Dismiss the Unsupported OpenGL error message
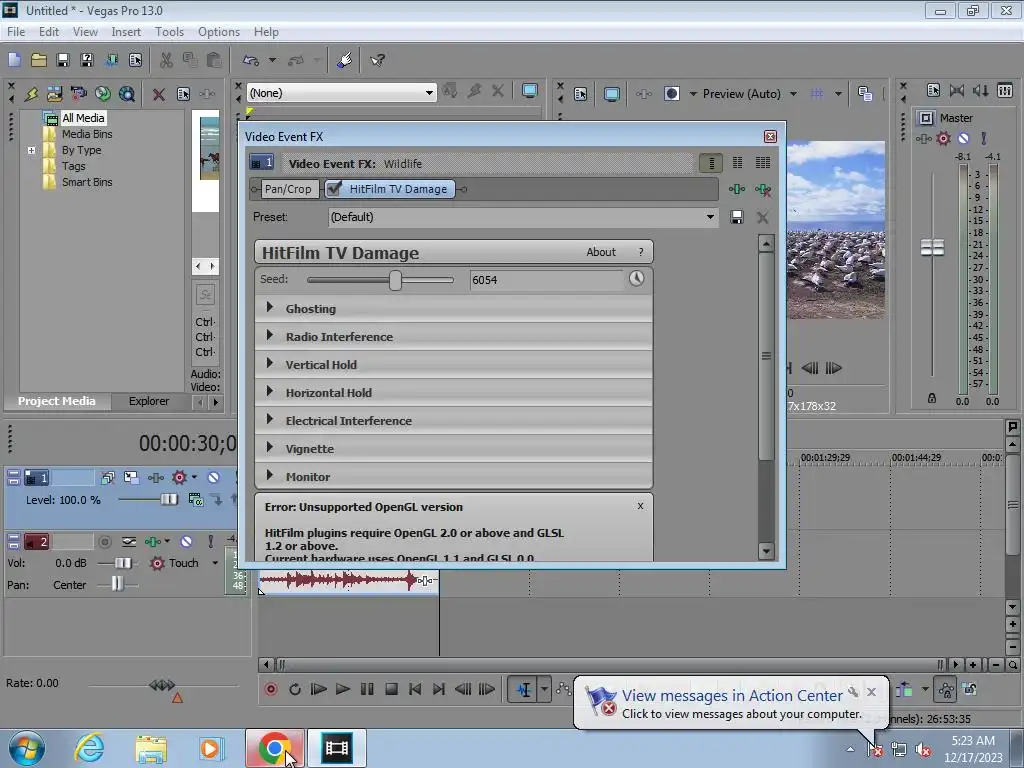Viewport: 1024px width, 768px height. point(640,505)
